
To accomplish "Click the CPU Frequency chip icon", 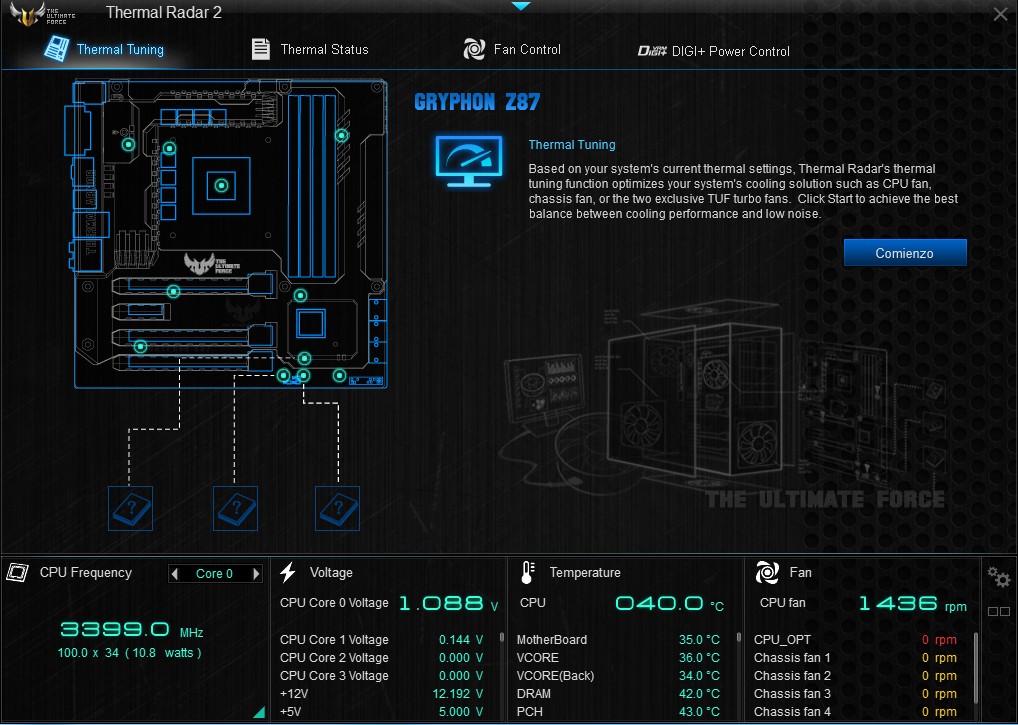I will click(18, 572).
